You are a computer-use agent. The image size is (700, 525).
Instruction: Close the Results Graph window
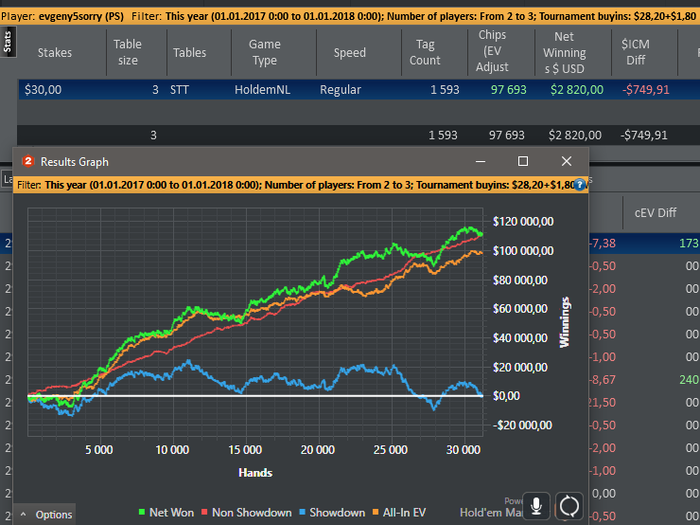click(x=566, y=161)
